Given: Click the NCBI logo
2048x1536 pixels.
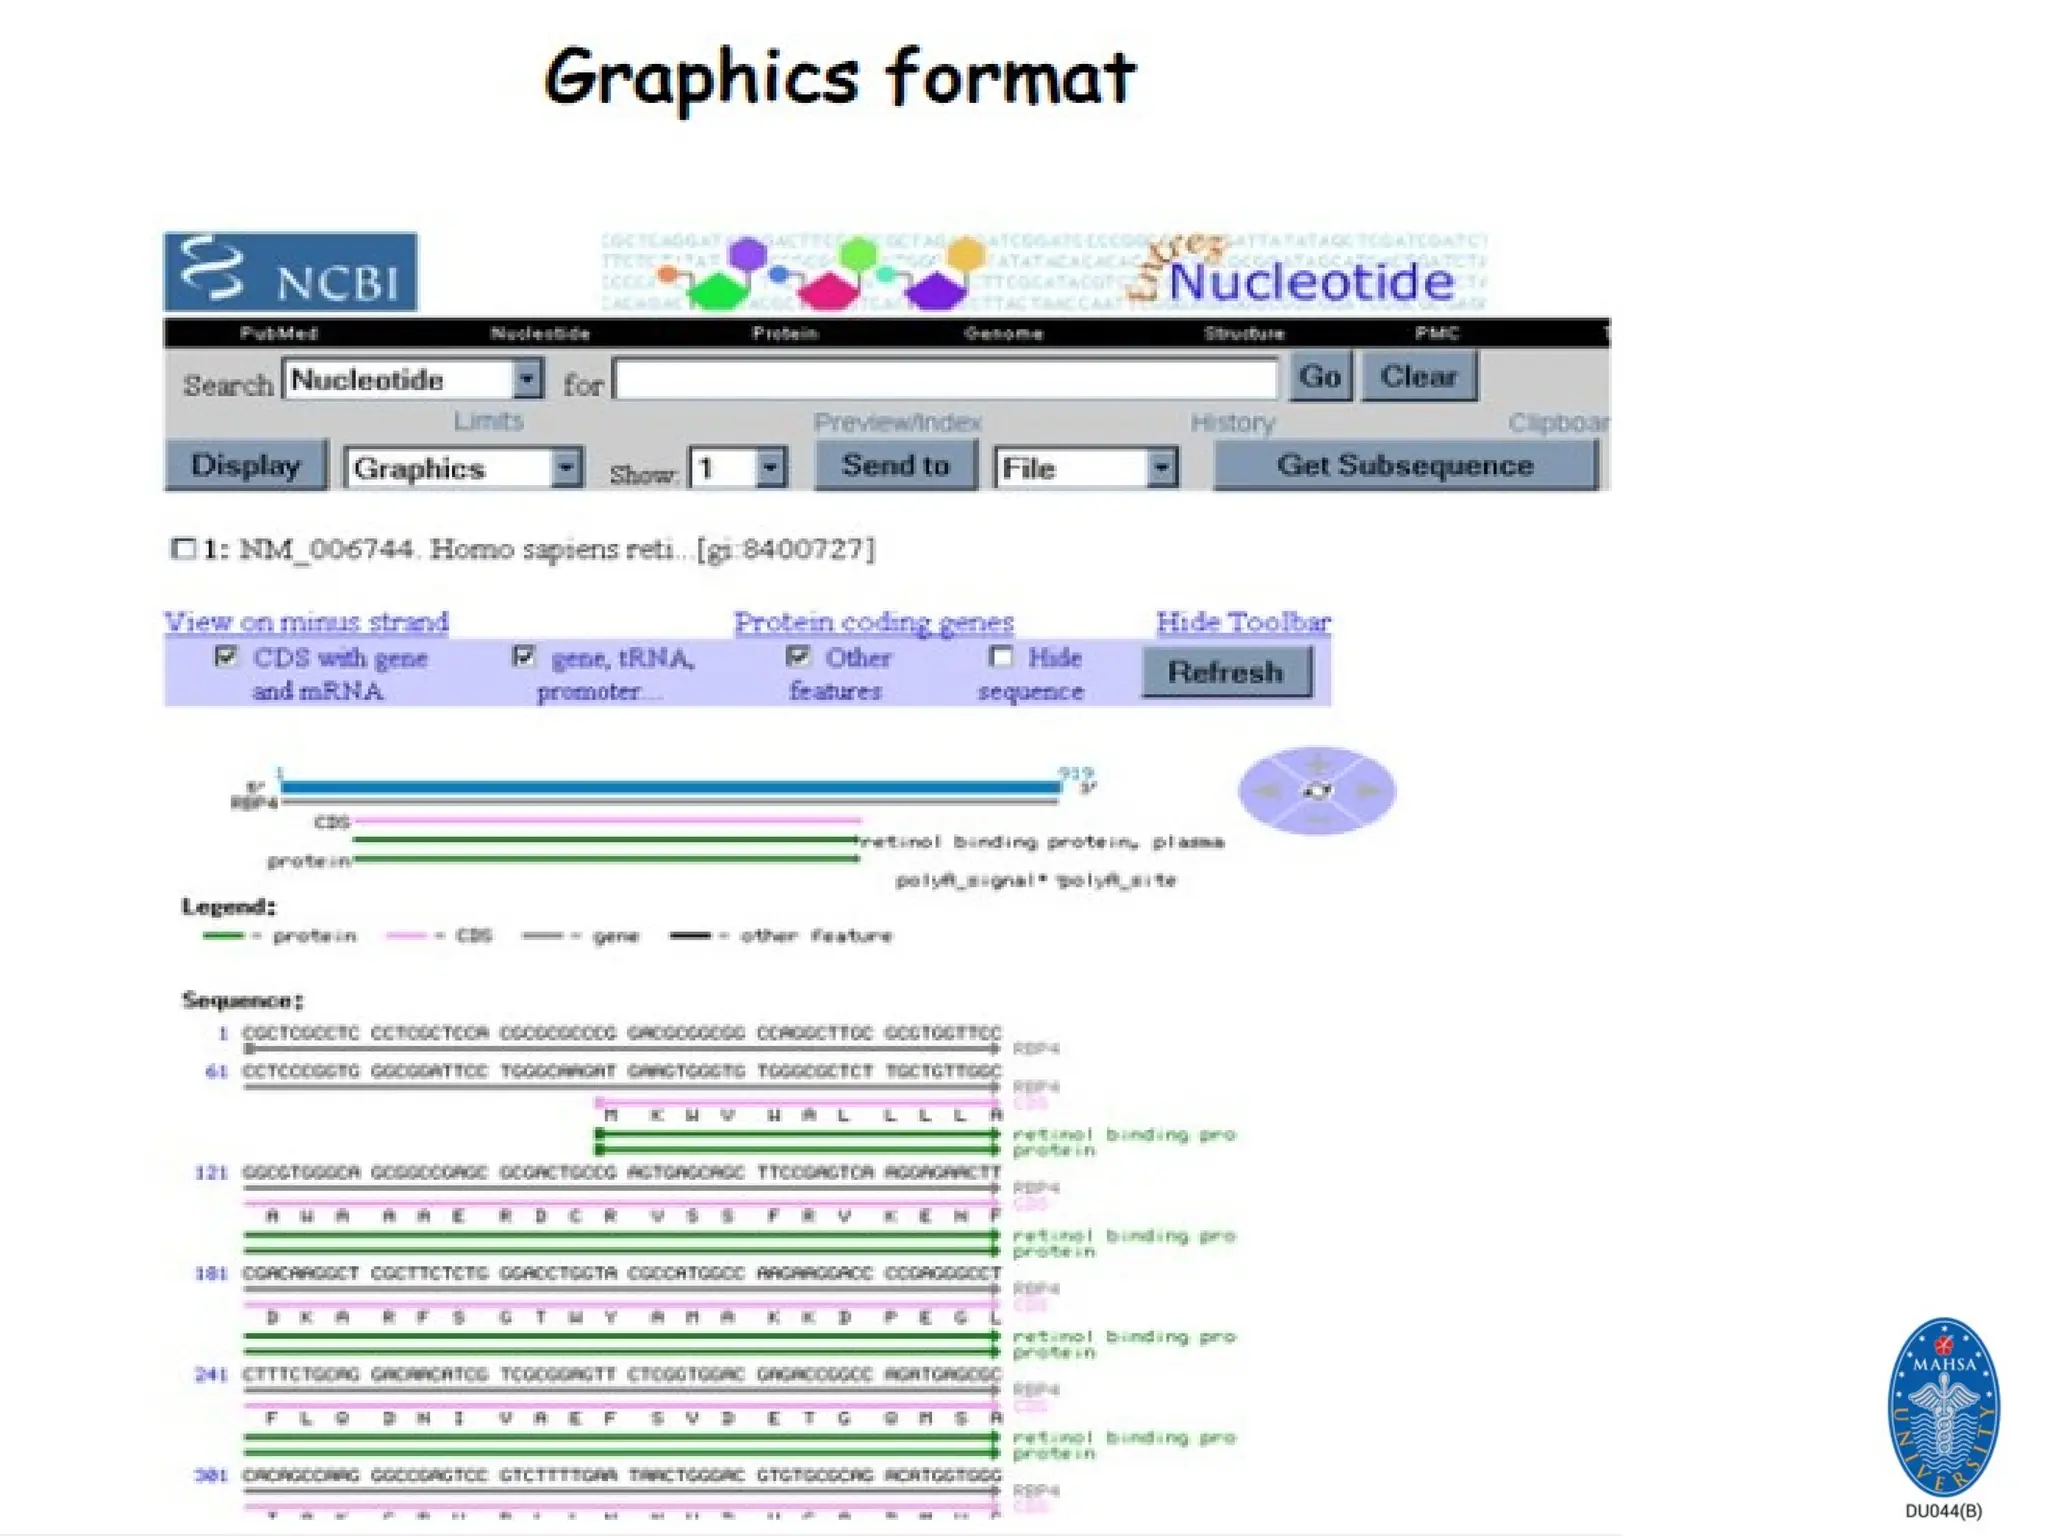Looking at the screenshot, I should point(290,272).
